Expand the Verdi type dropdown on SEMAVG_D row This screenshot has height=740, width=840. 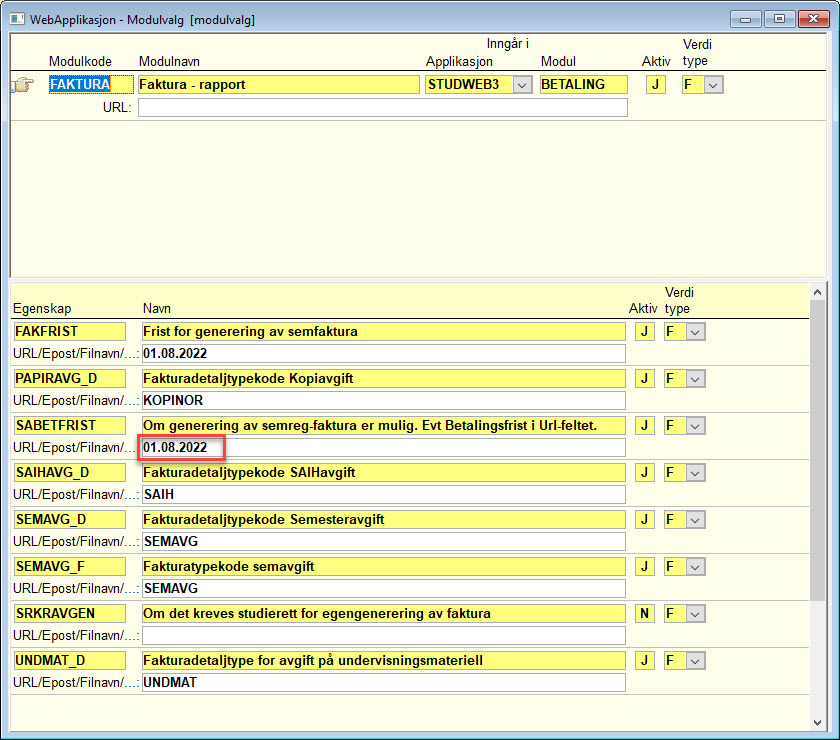click(x=695, y=520)
